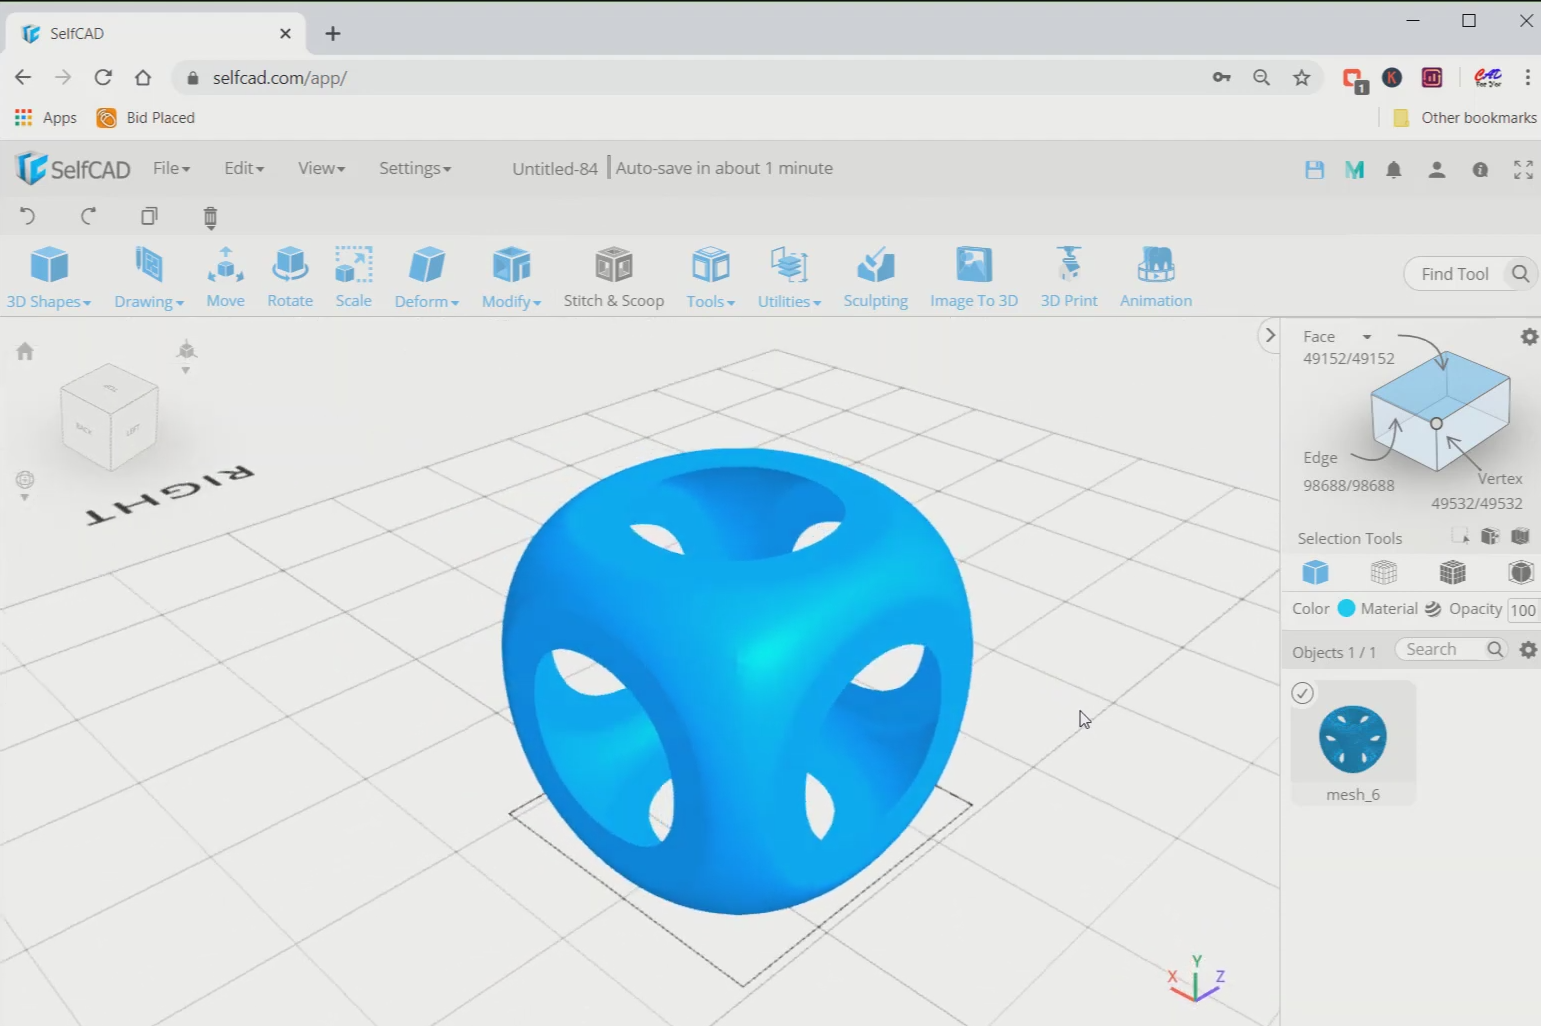1541x1026 pixels.
Task: Switch to wireframe view mode
Action: point(1384,572)
